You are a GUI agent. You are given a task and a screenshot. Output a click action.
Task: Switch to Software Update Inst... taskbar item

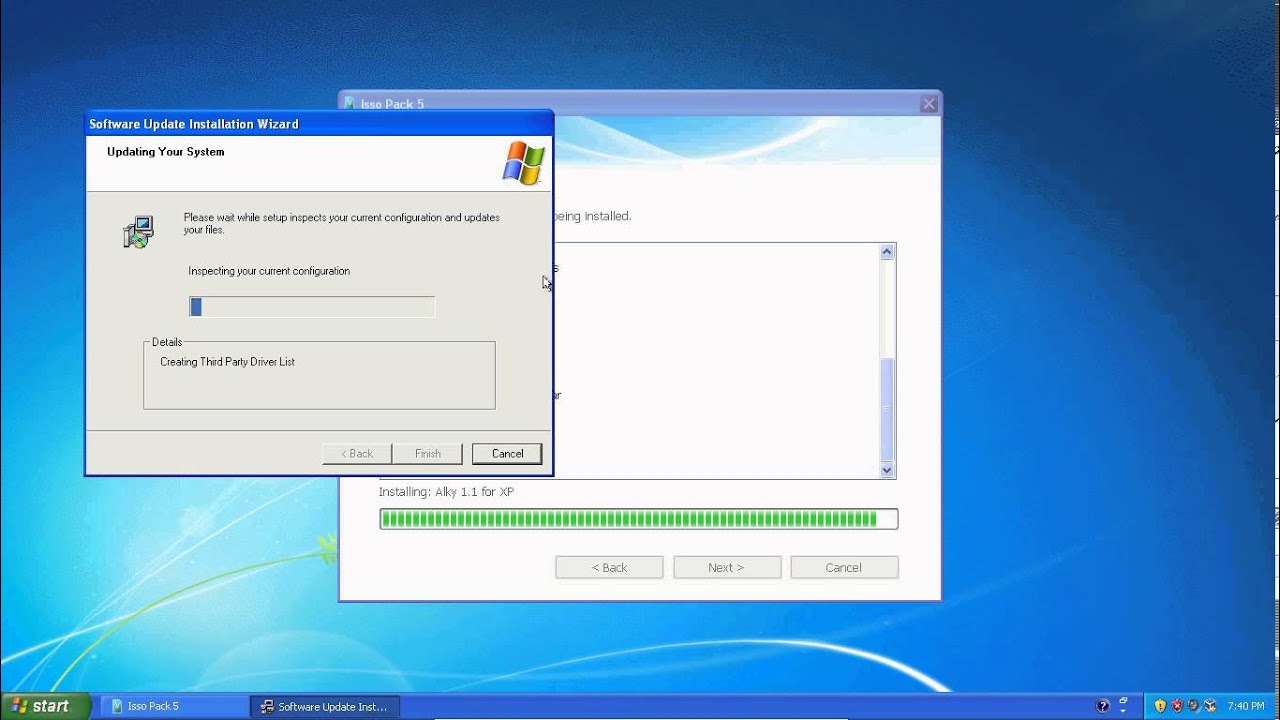(x=324, y=706)
